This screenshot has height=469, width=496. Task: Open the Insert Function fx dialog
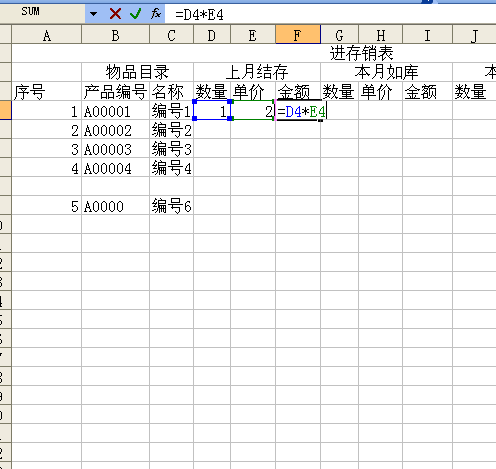point(156,14)
